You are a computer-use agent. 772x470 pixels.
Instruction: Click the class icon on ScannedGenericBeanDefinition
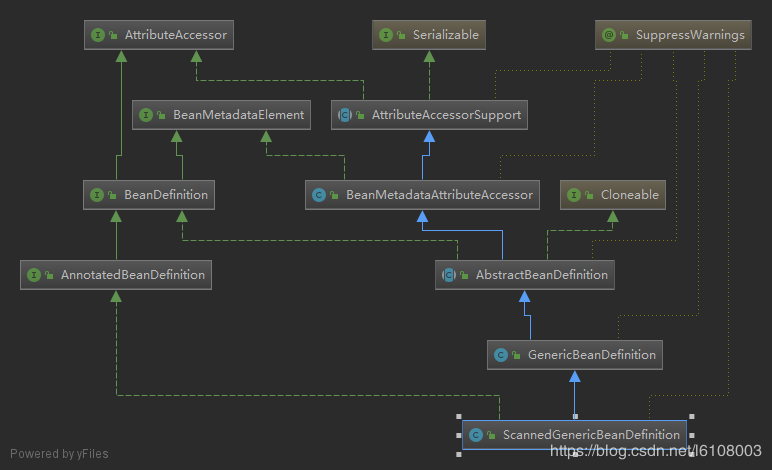[x=476, y=435]
